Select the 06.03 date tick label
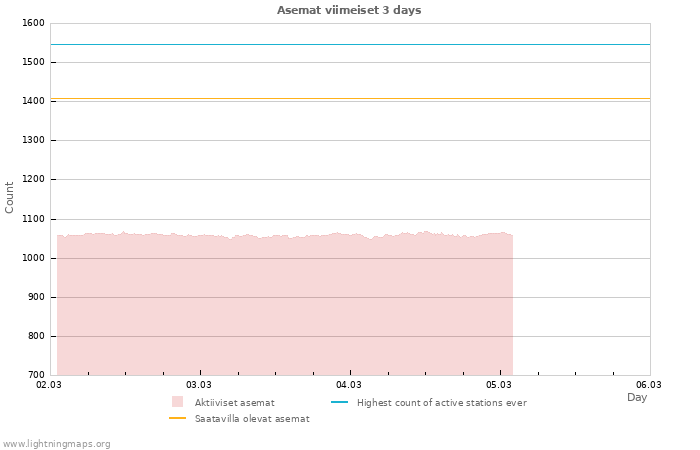The width and height of the screenshot is (700, 450). [x=649, y=384]
